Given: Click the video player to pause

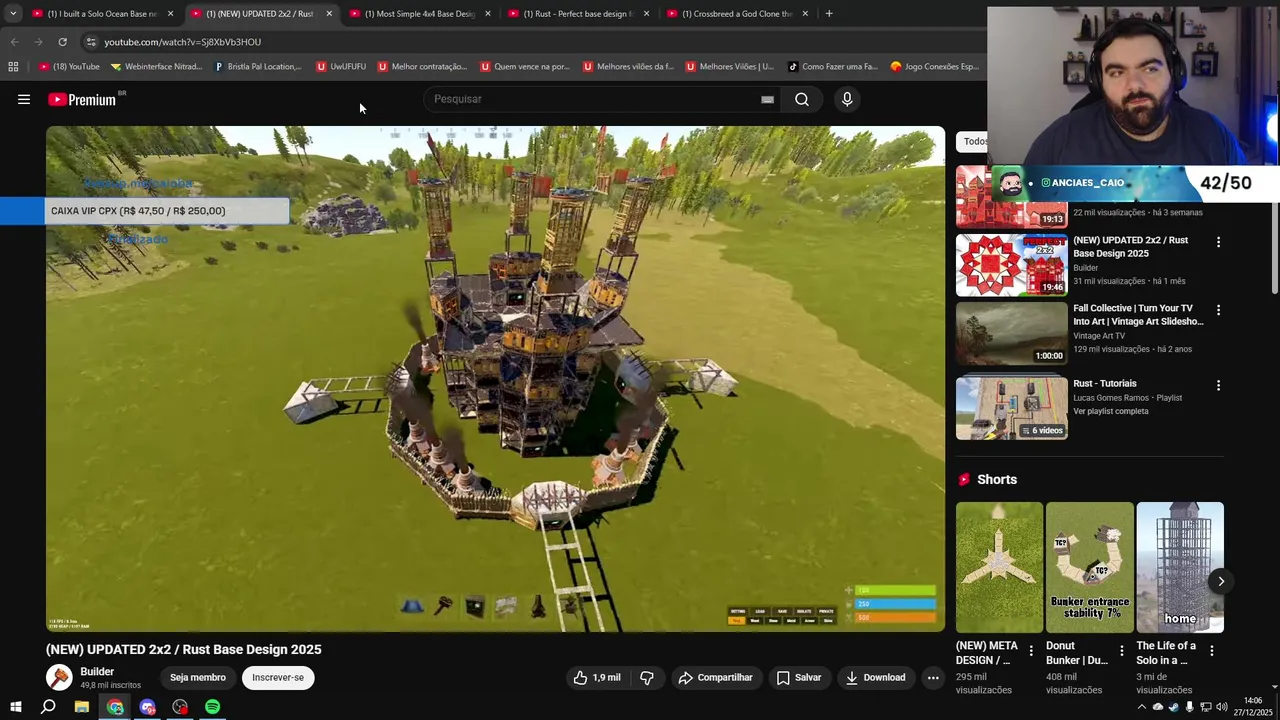Looking at the screenshot, I should (495, 379).
